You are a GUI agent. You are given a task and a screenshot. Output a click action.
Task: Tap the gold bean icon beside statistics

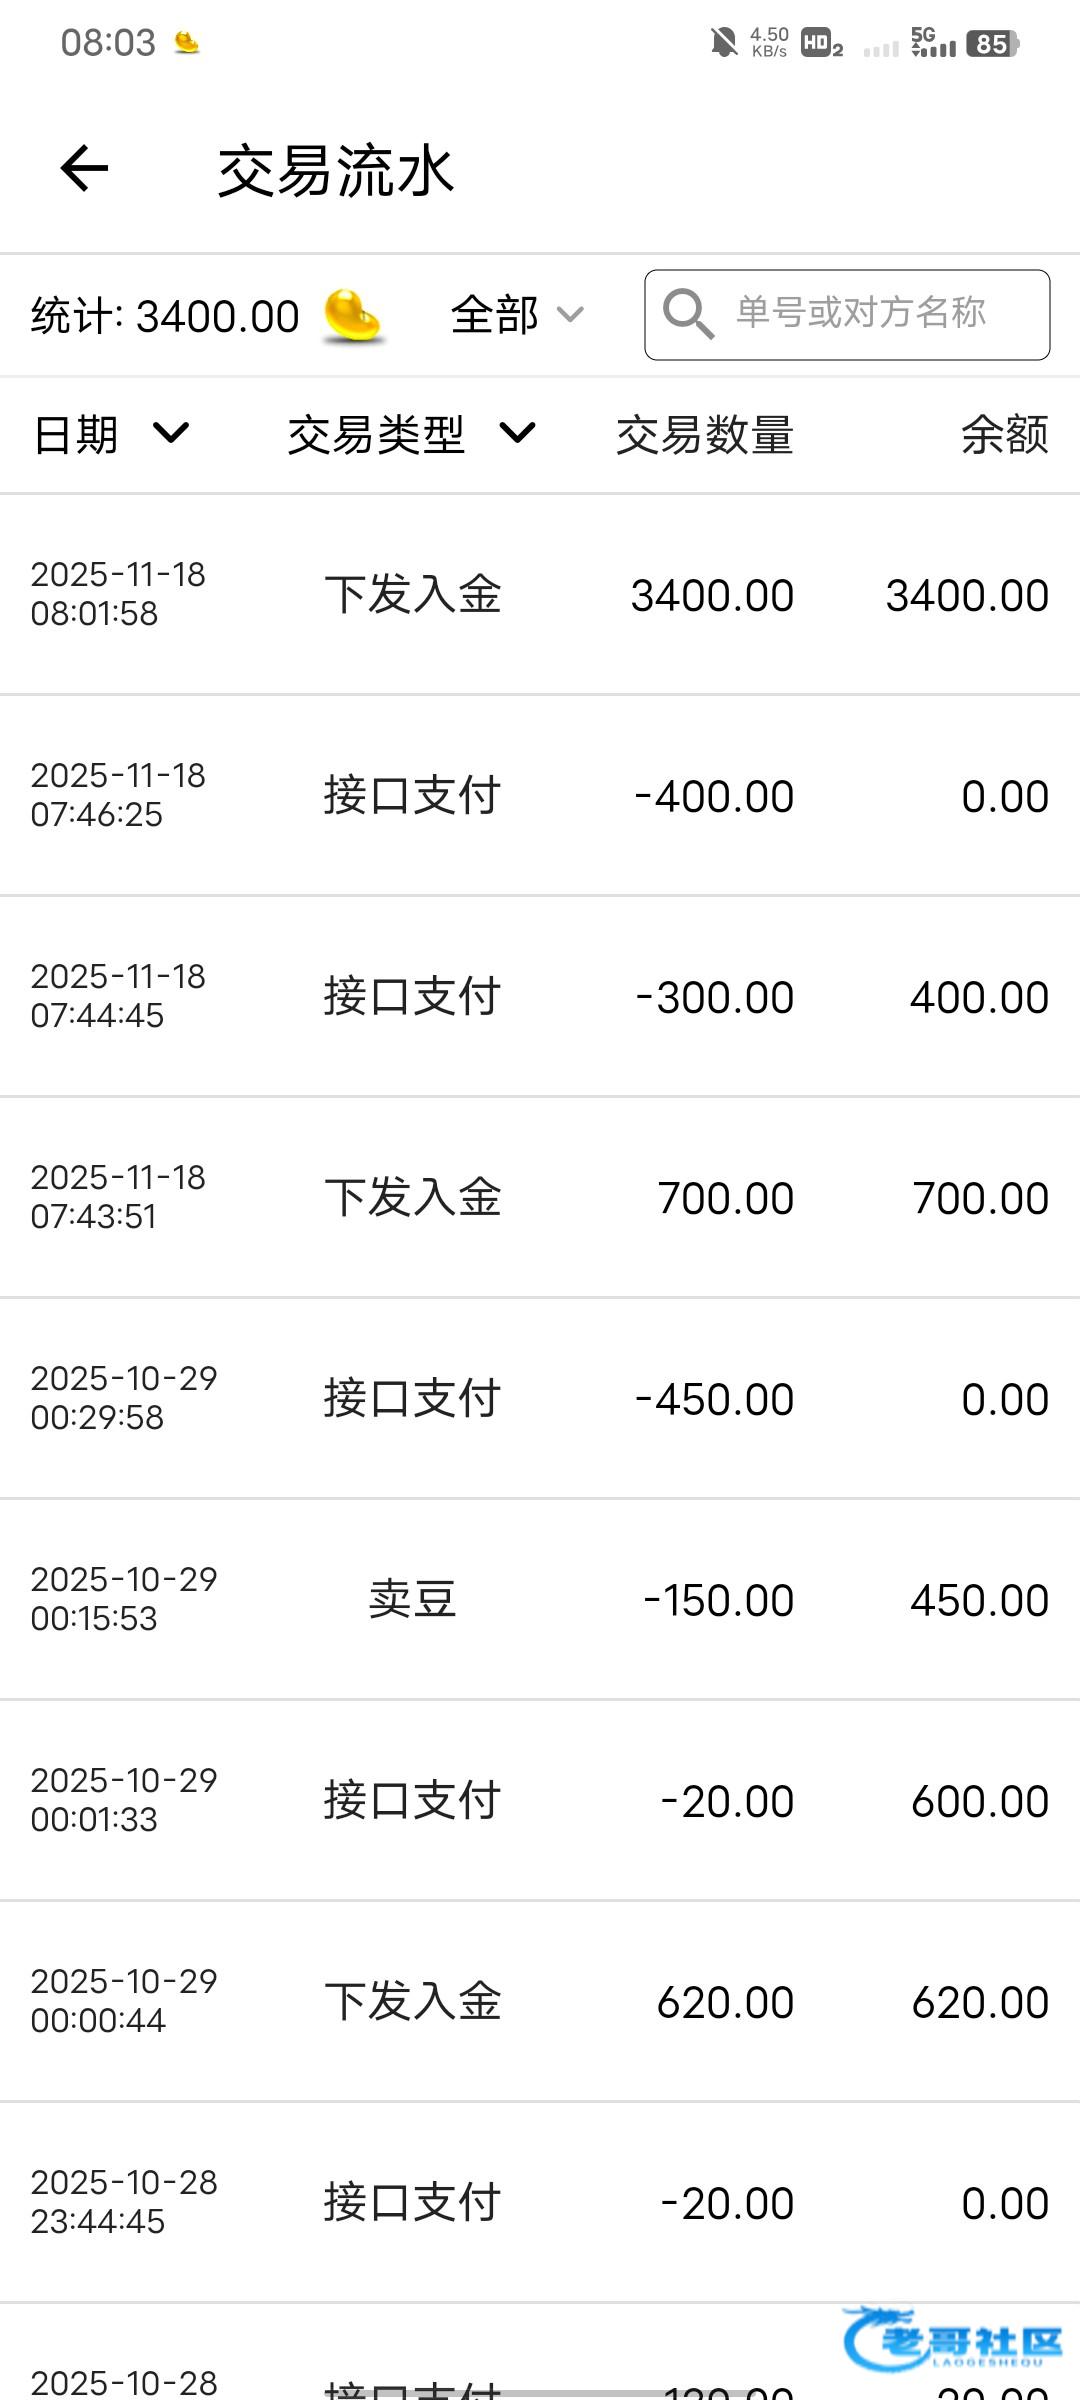pyautogui.click(x=353, y=316)
